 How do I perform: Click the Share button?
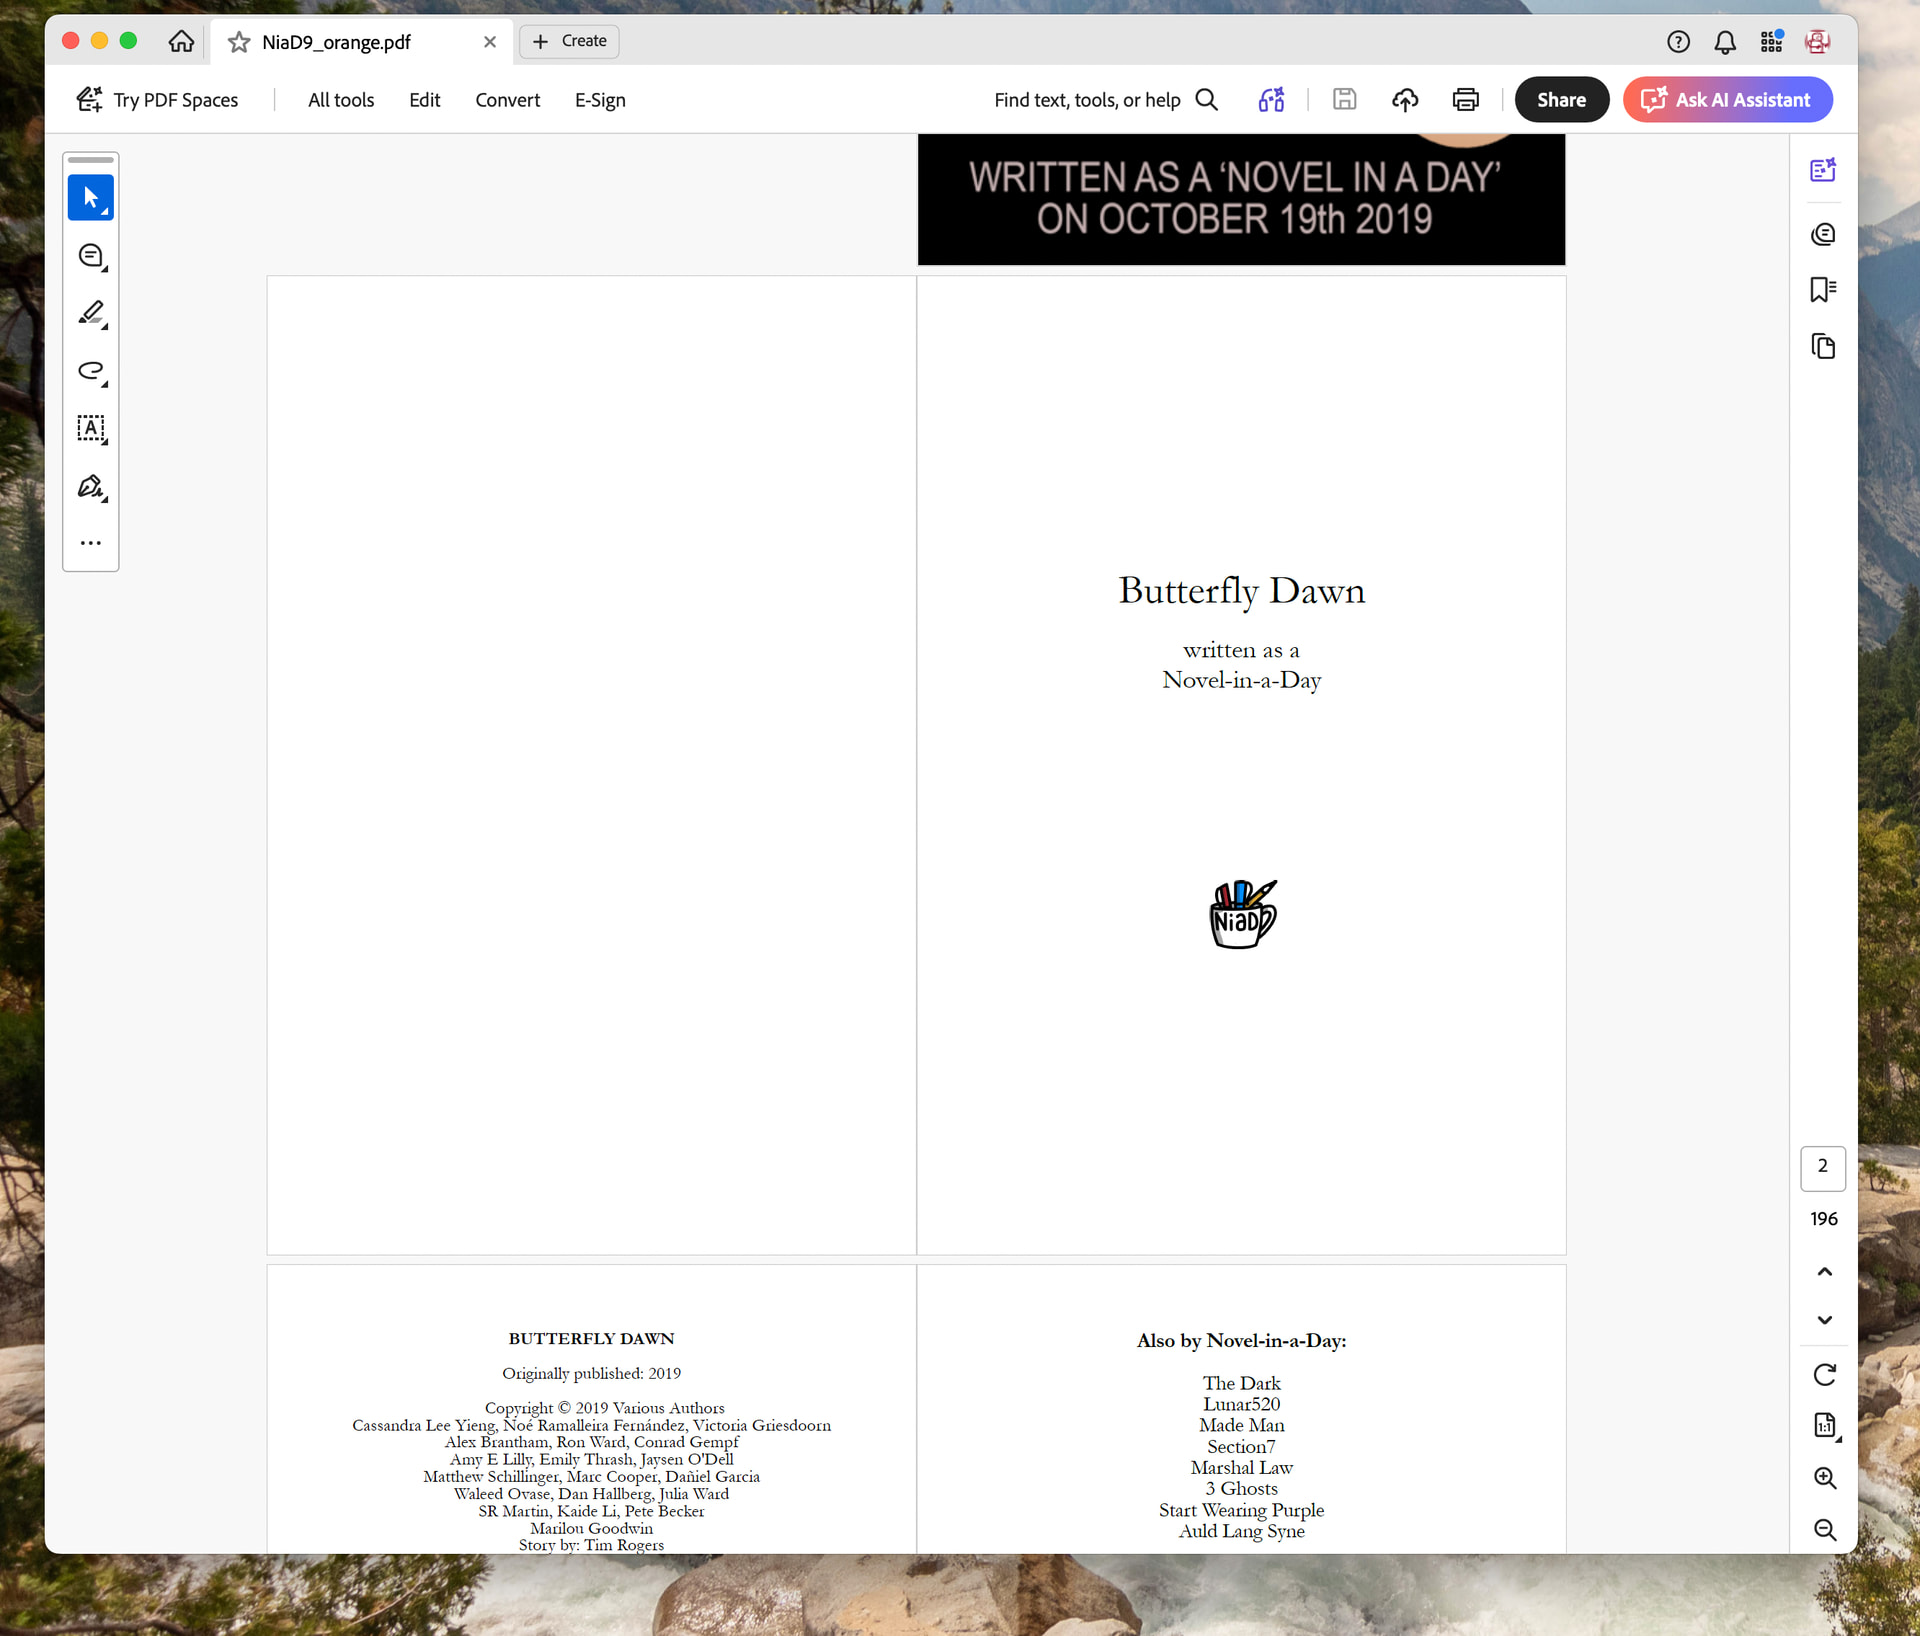[x=1560, y=100]
